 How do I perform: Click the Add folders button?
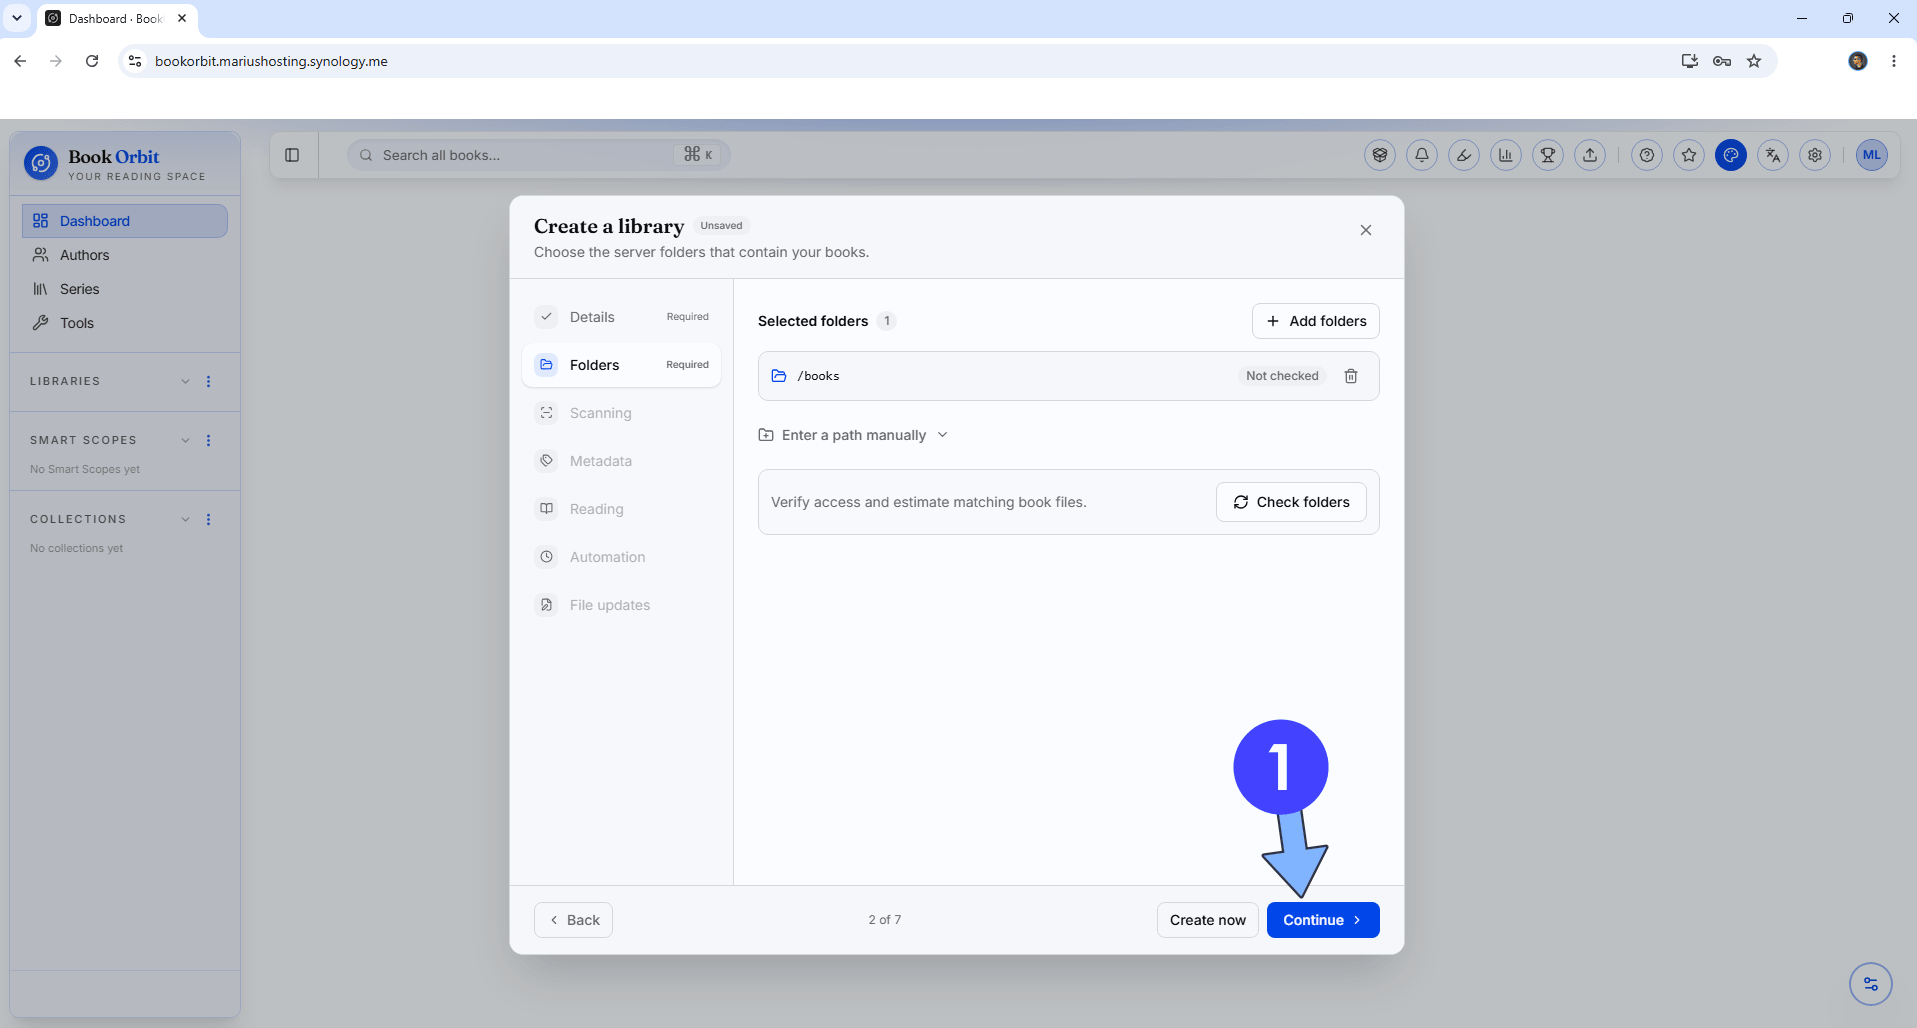click(x=1315, y=321)
